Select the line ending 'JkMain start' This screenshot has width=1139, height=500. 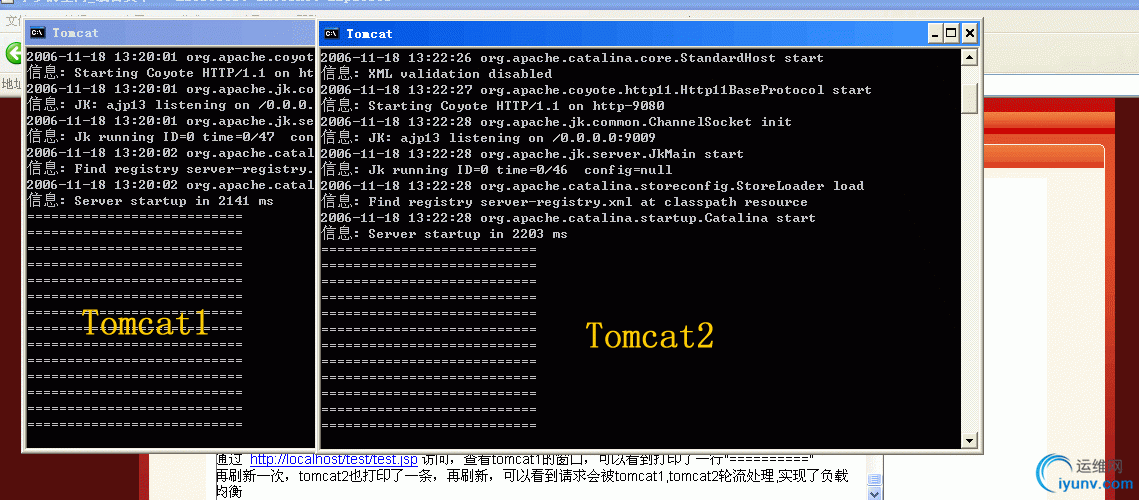(x=532, y=153)
